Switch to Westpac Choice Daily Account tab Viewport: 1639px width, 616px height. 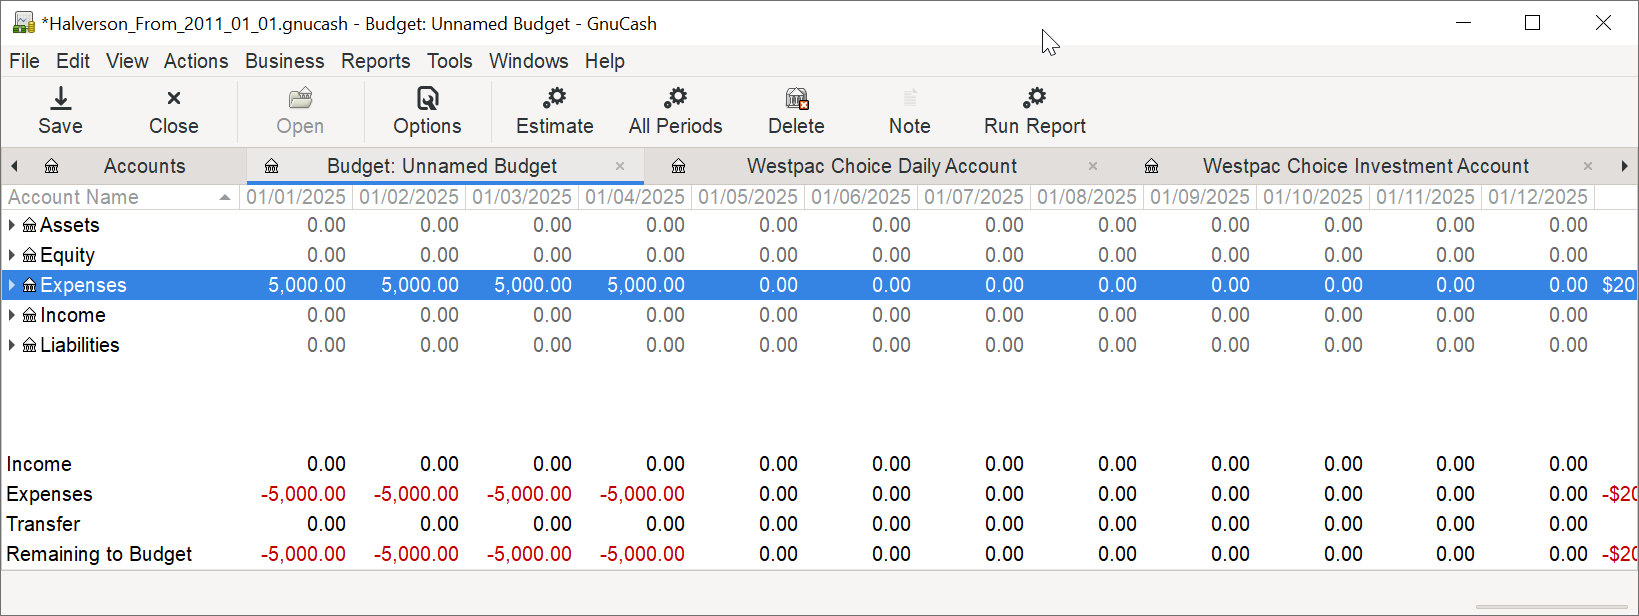coord(881,166)
